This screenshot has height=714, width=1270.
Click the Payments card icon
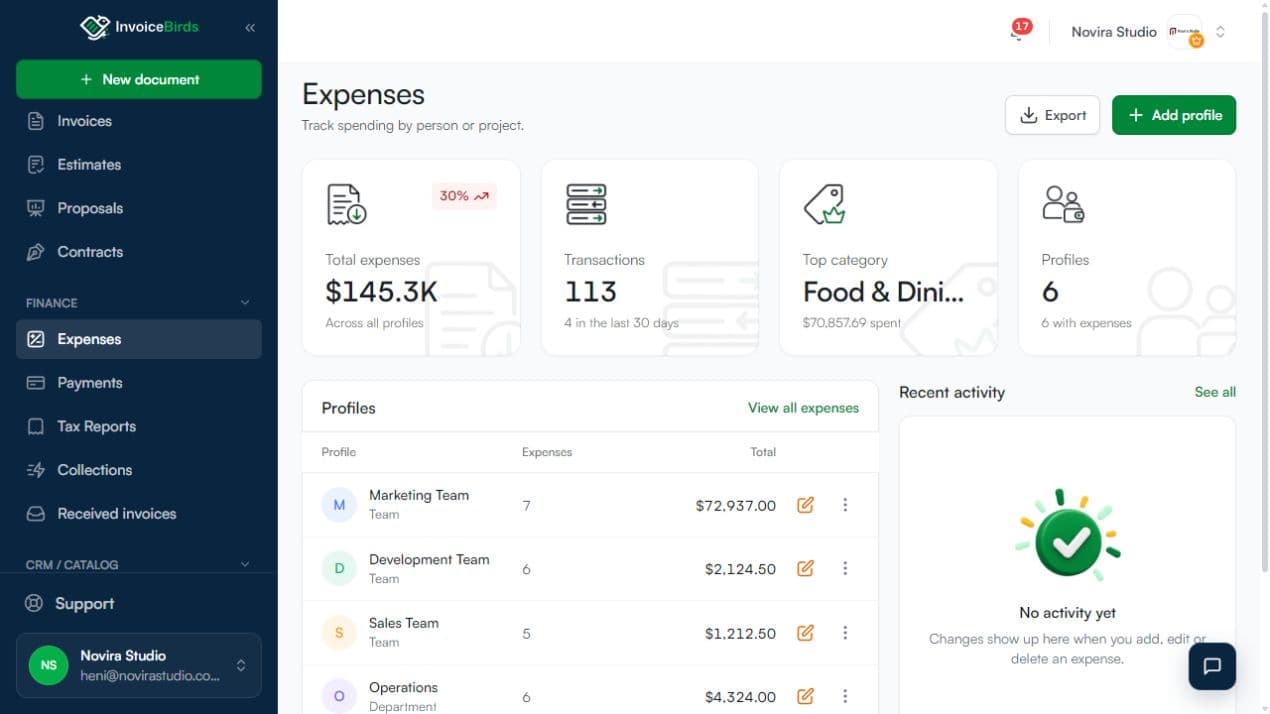coord(36,383)
